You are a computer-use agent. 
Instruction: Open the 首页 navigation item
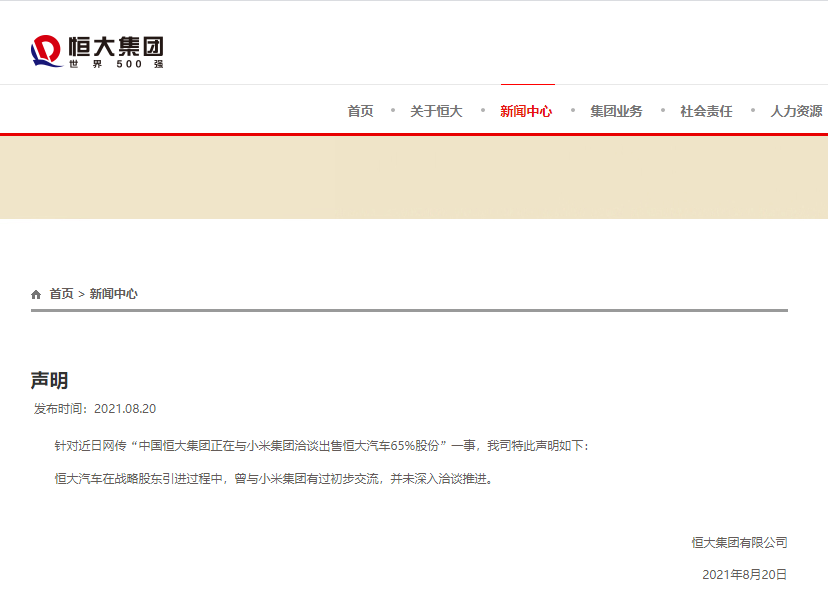tap(360, 111)
